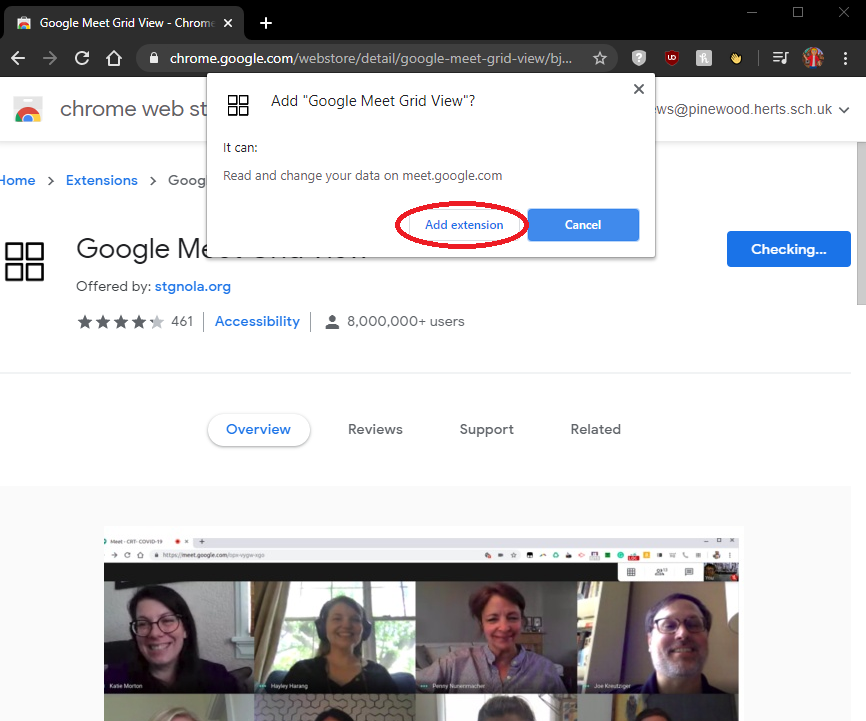Click the star rating for the extension

tap(120, 322)
